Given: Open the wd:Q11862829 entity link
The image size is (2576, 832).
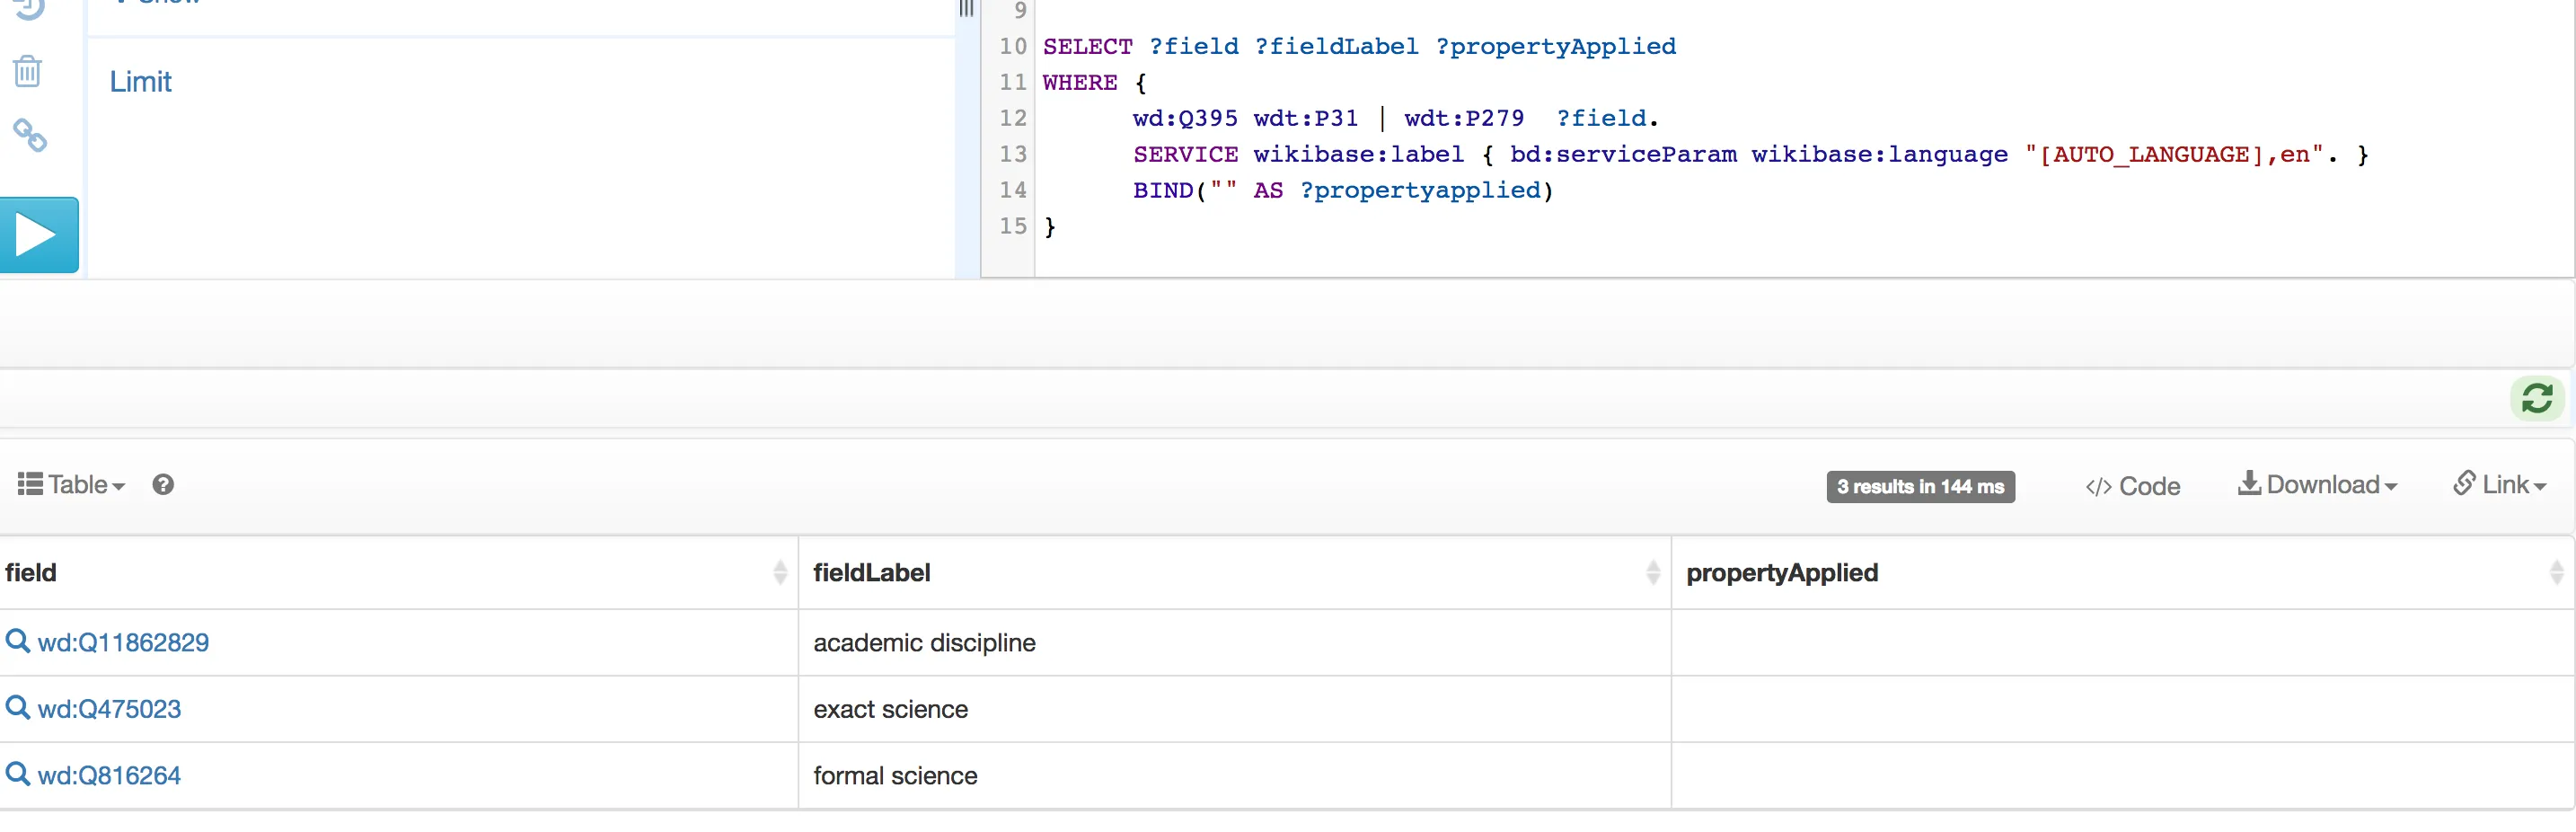Looking at the screenshot, I should (x=123, y=642).
